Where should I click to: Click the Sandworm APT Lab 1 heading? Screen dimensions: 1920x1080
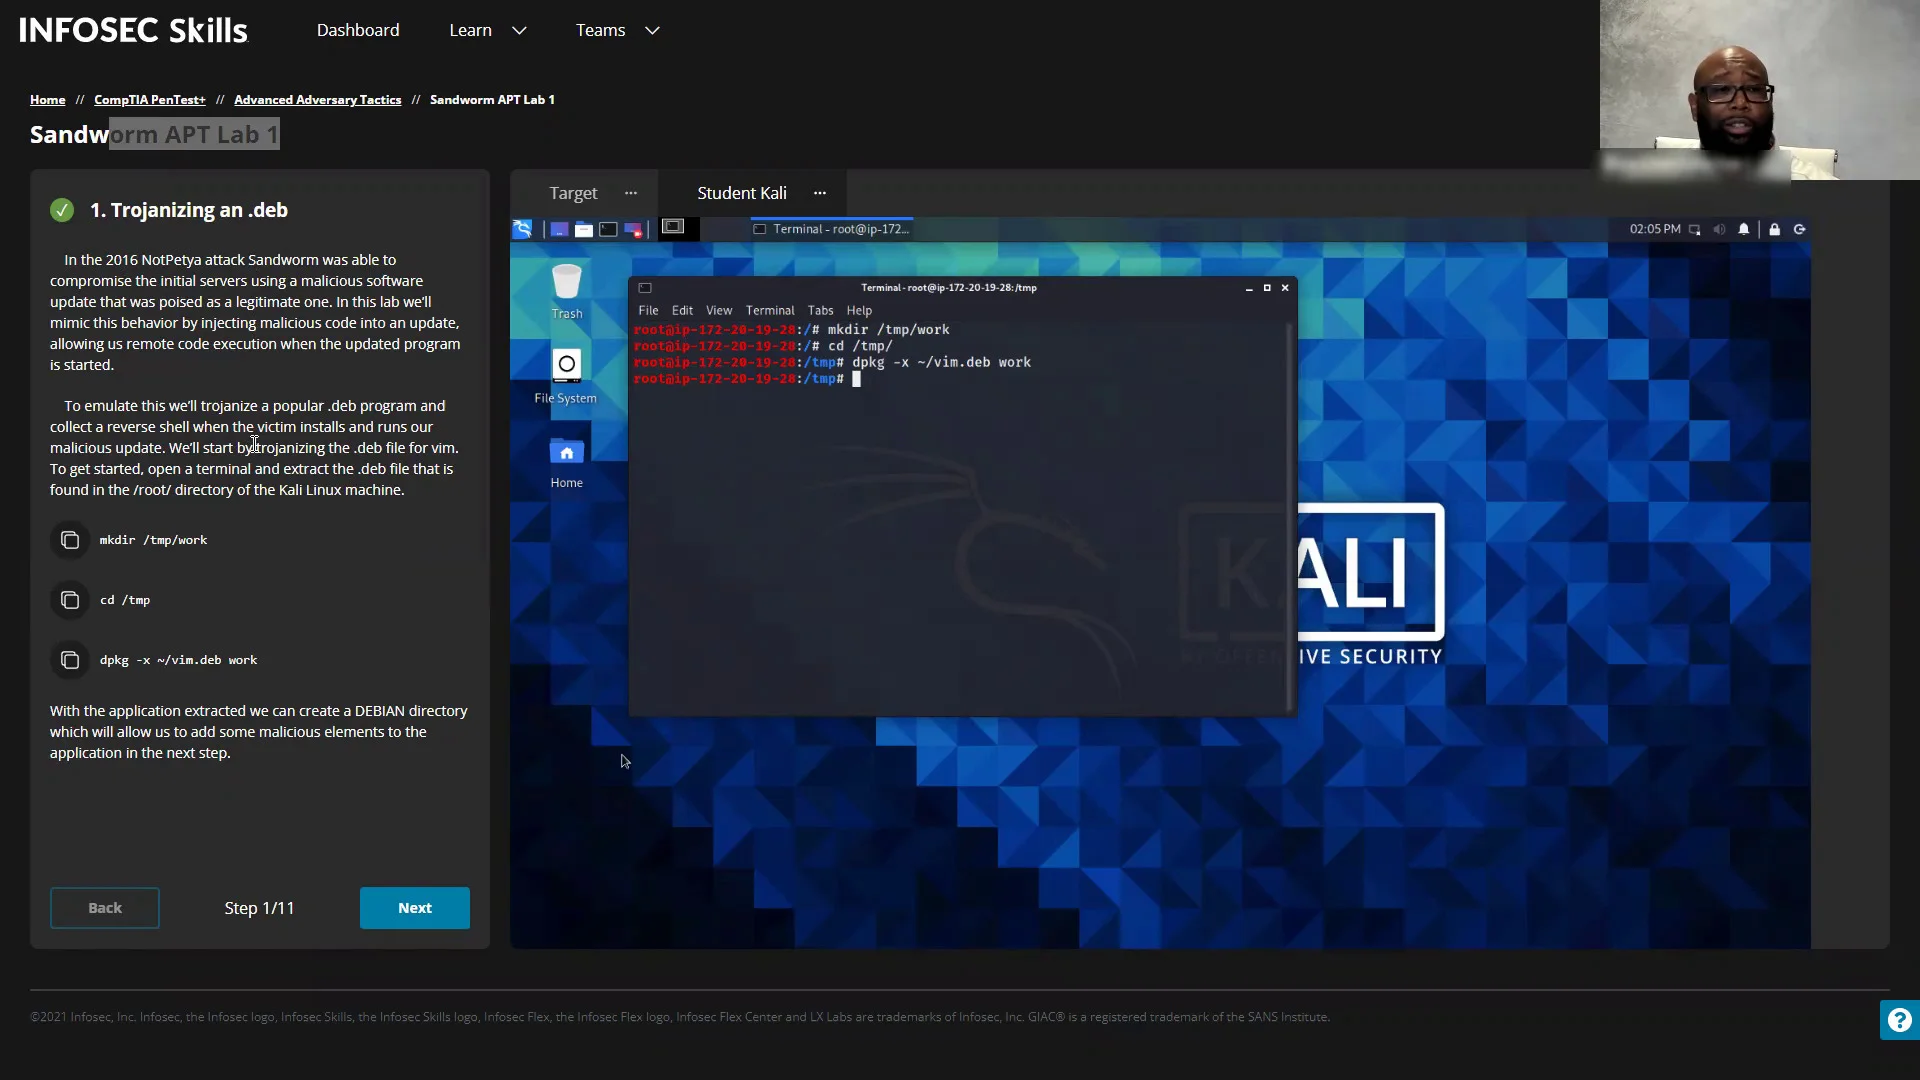(x=154, y=134)
